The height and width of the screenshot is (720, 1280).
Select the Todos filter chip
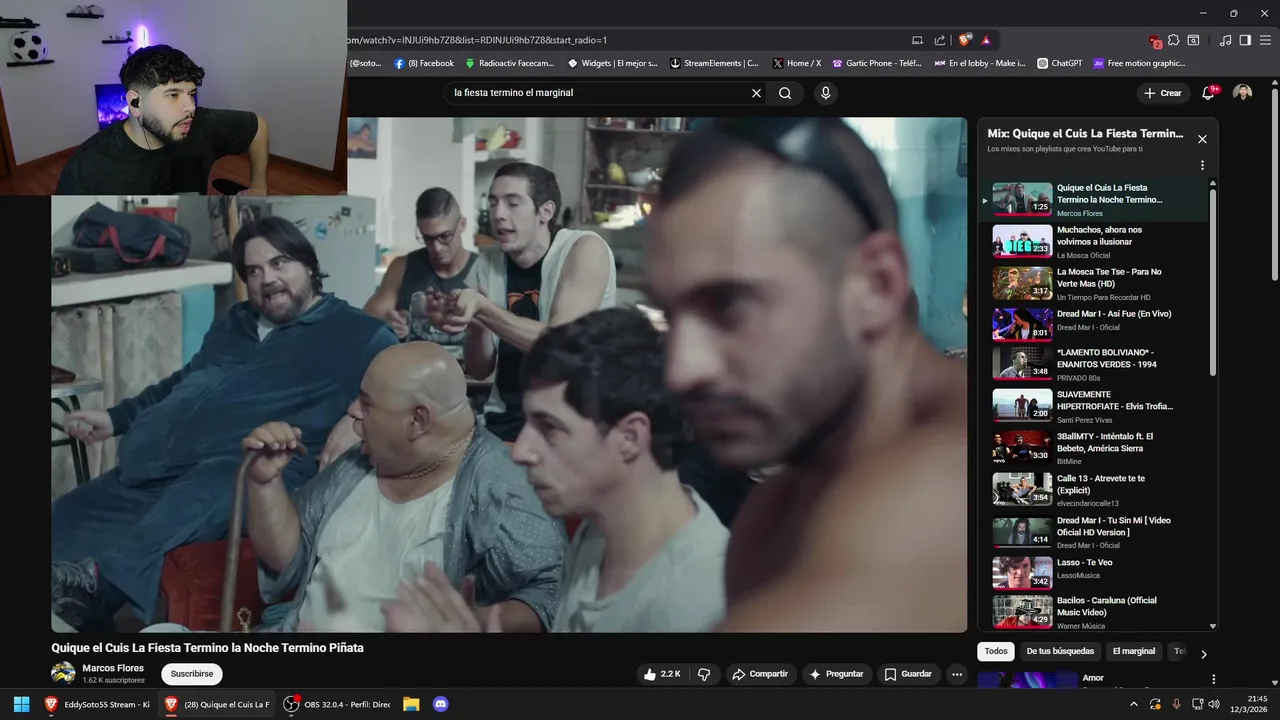coord(996,651)
